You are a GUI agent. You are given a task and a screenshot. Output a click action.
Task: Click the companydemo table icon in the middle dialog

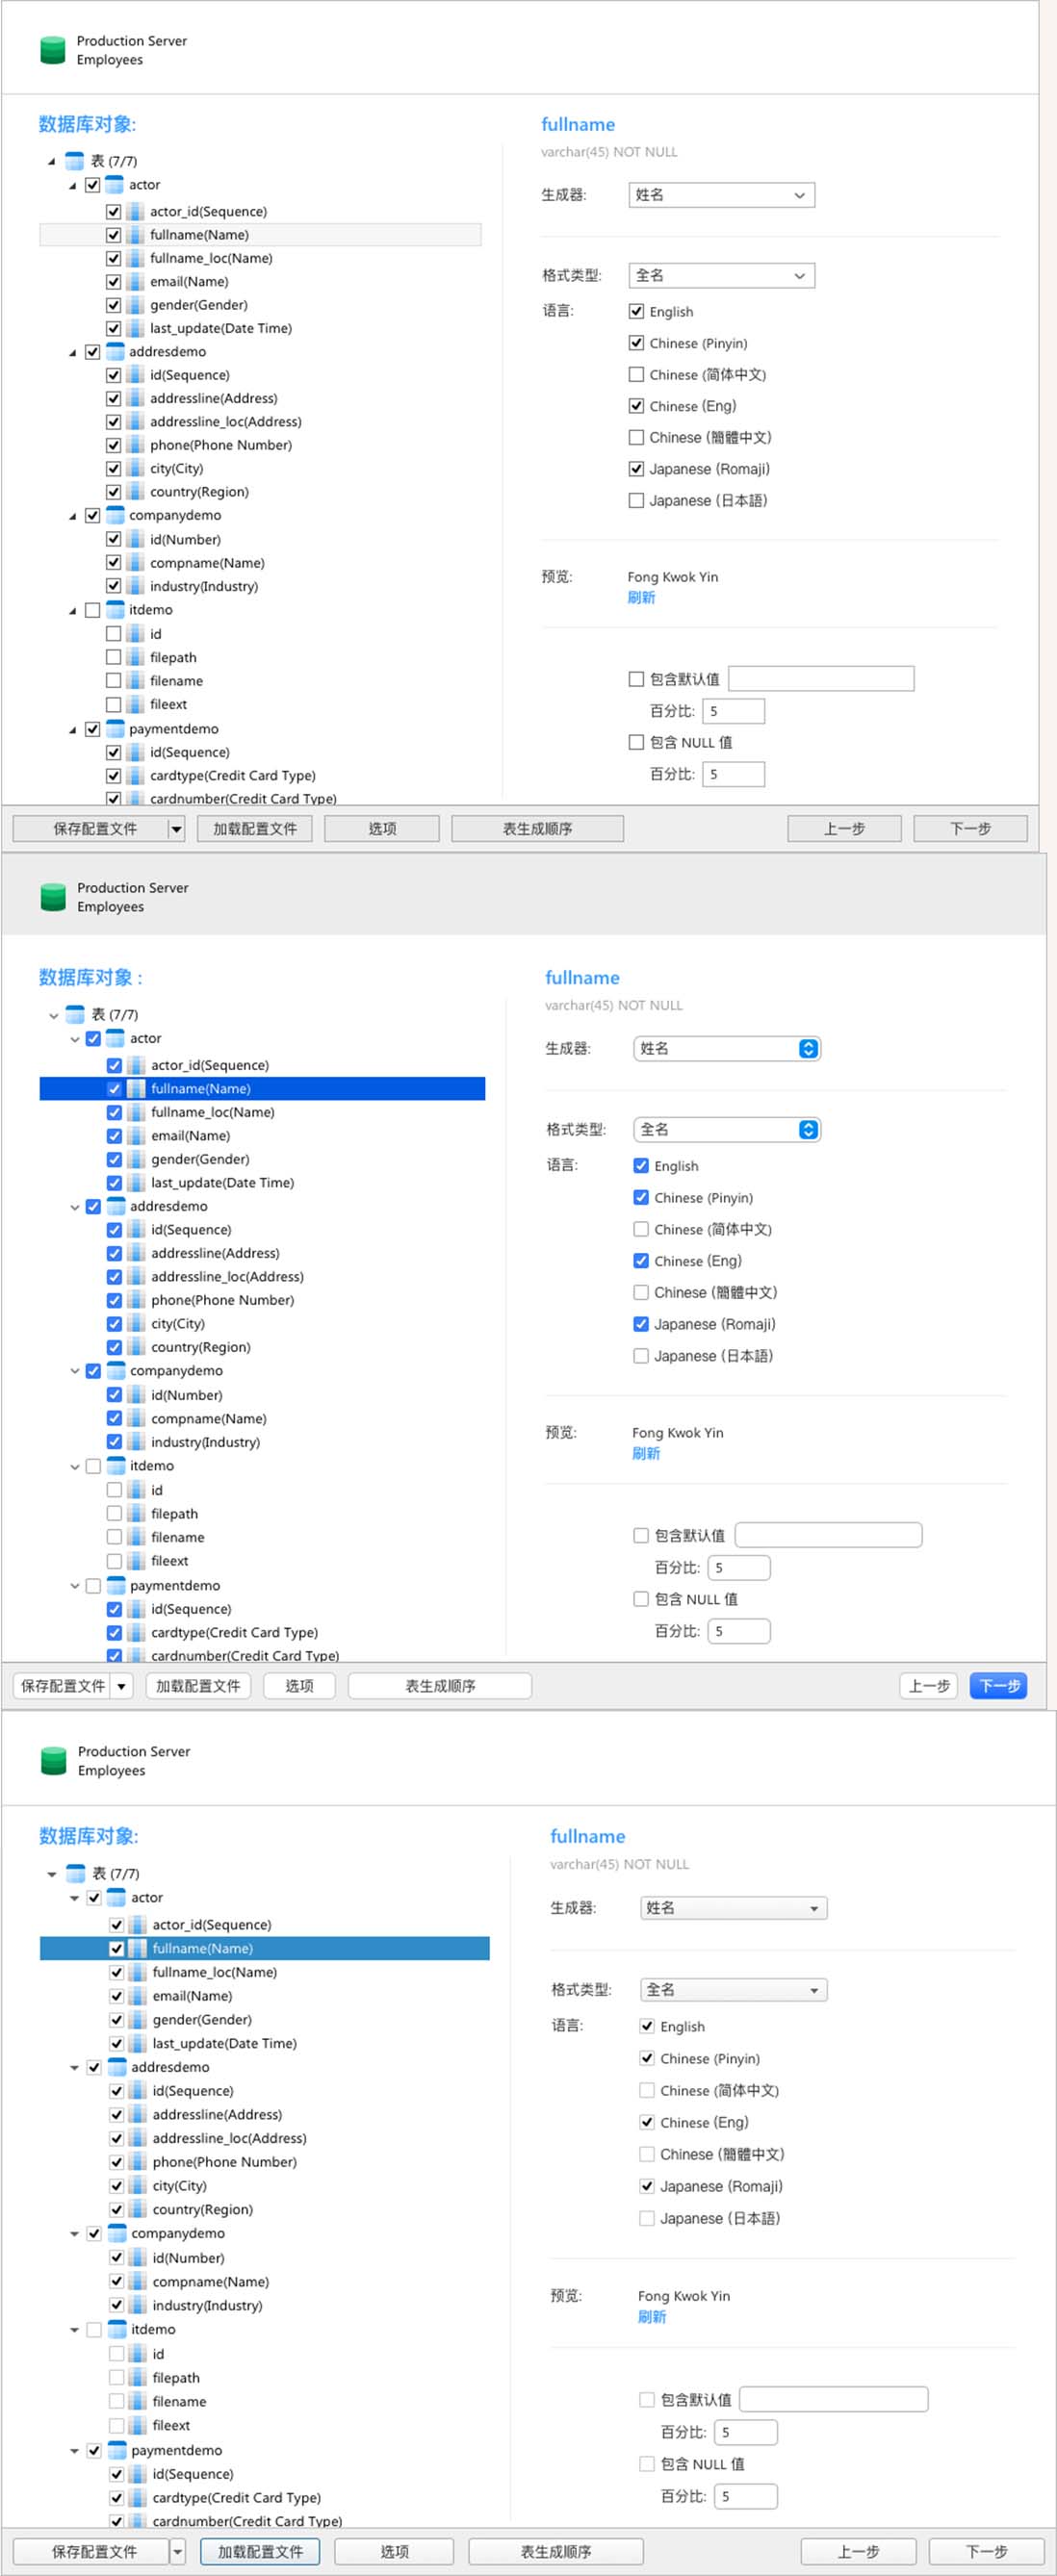pos(116,1371)
